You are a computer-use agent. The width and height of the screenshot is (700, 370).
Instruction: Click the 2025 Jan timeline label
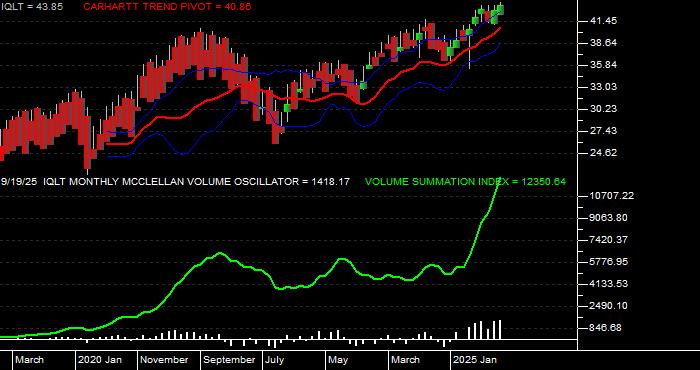point(475,360)
